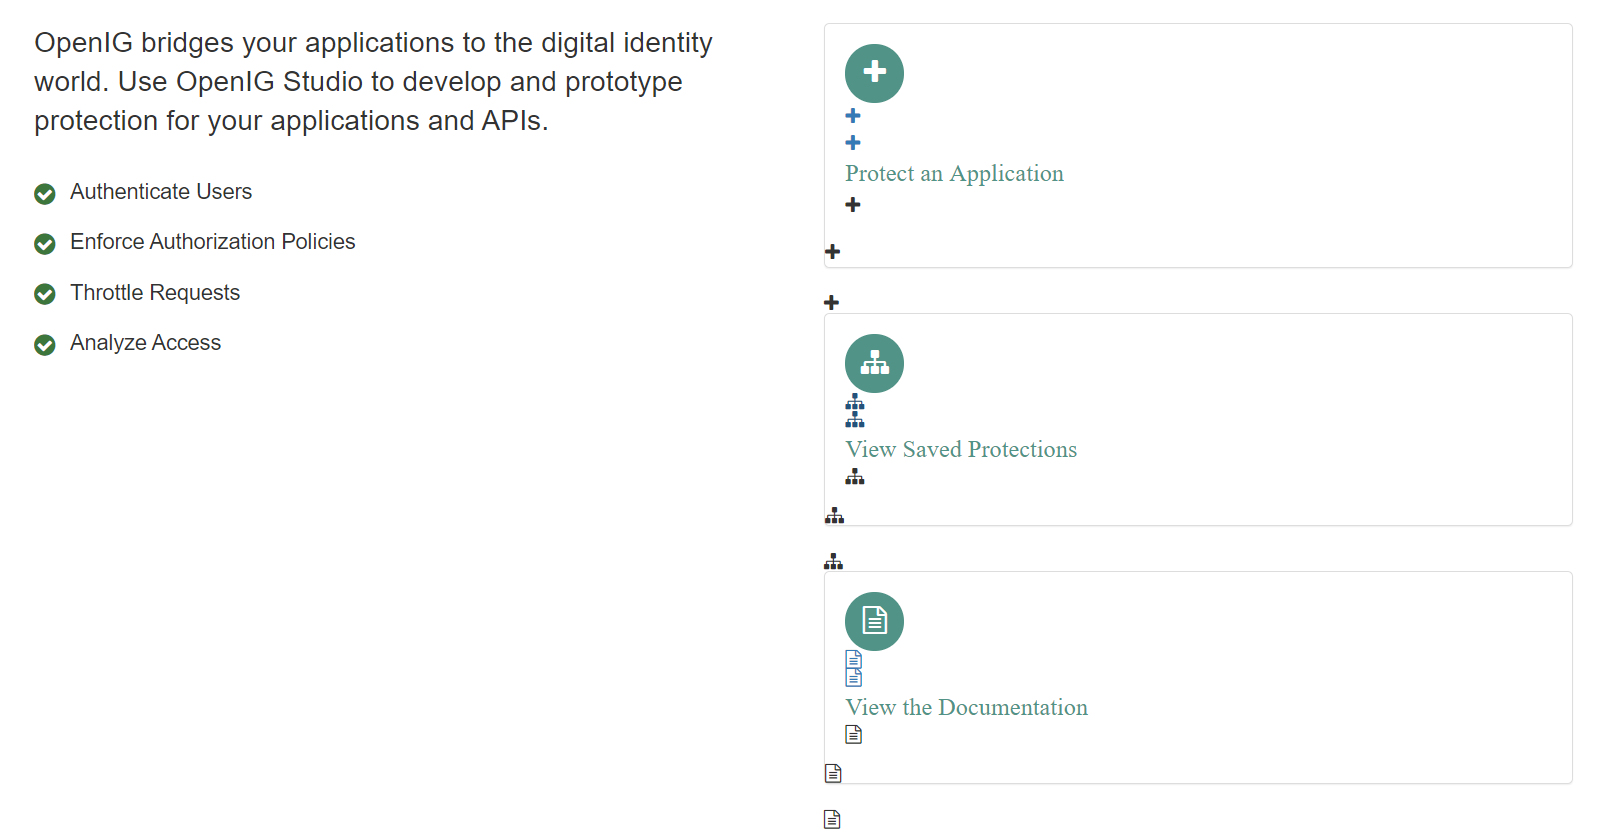Click the check icon beside Throttle Requests

[x=45, y=294]
